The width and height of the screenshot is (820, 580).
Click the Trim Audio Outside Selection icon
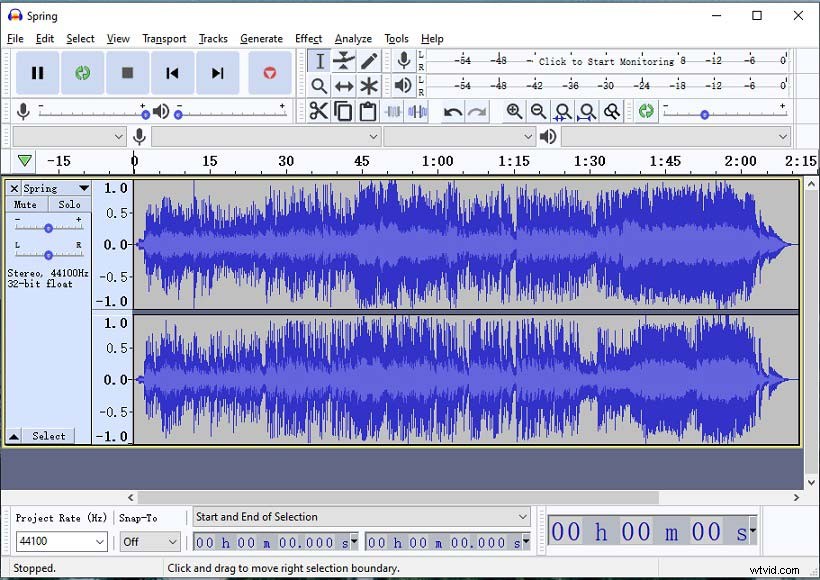pos(392,111)
